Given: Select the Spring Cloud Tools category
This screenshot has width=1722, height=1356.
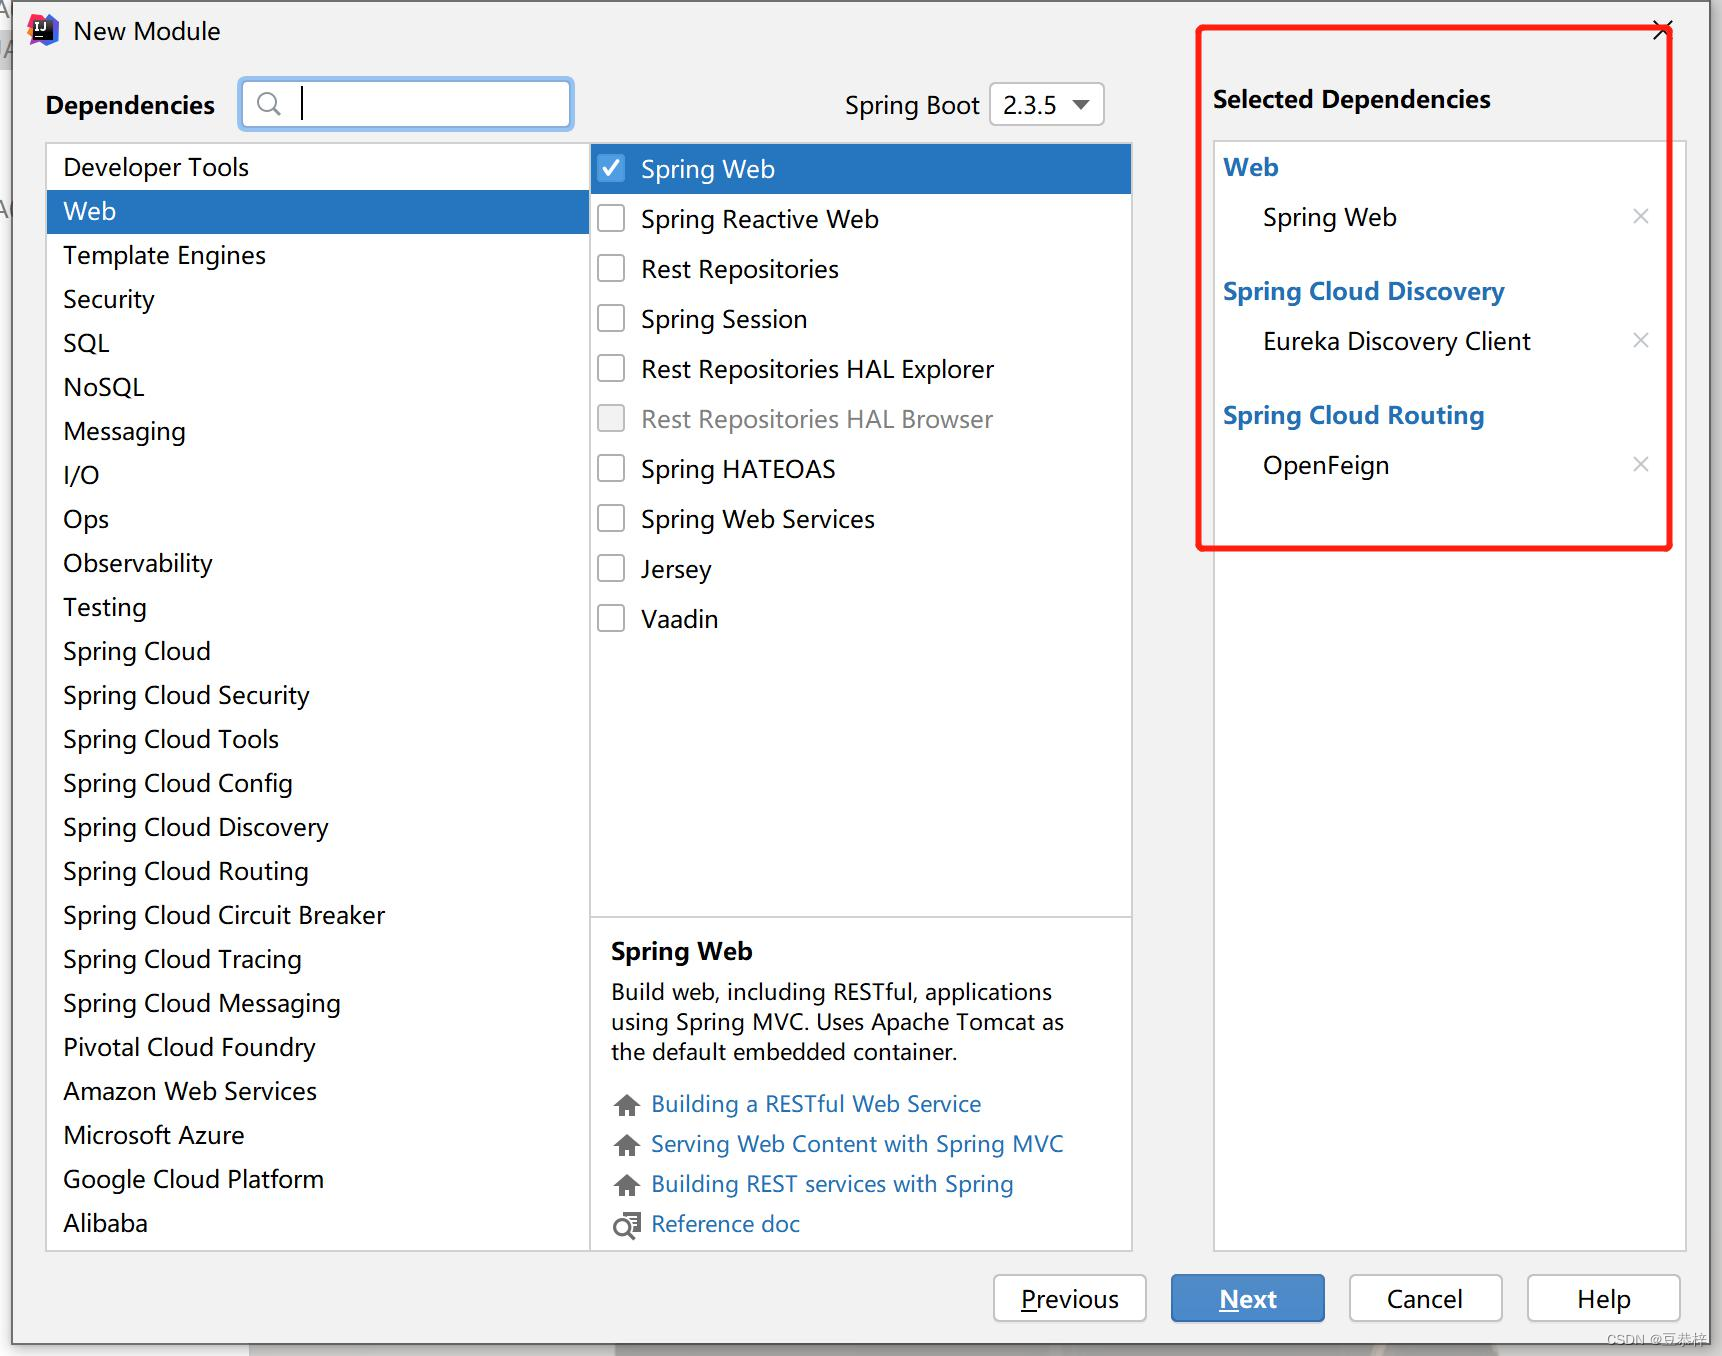Looking at the screenshot, I should (x=317, y=739).
